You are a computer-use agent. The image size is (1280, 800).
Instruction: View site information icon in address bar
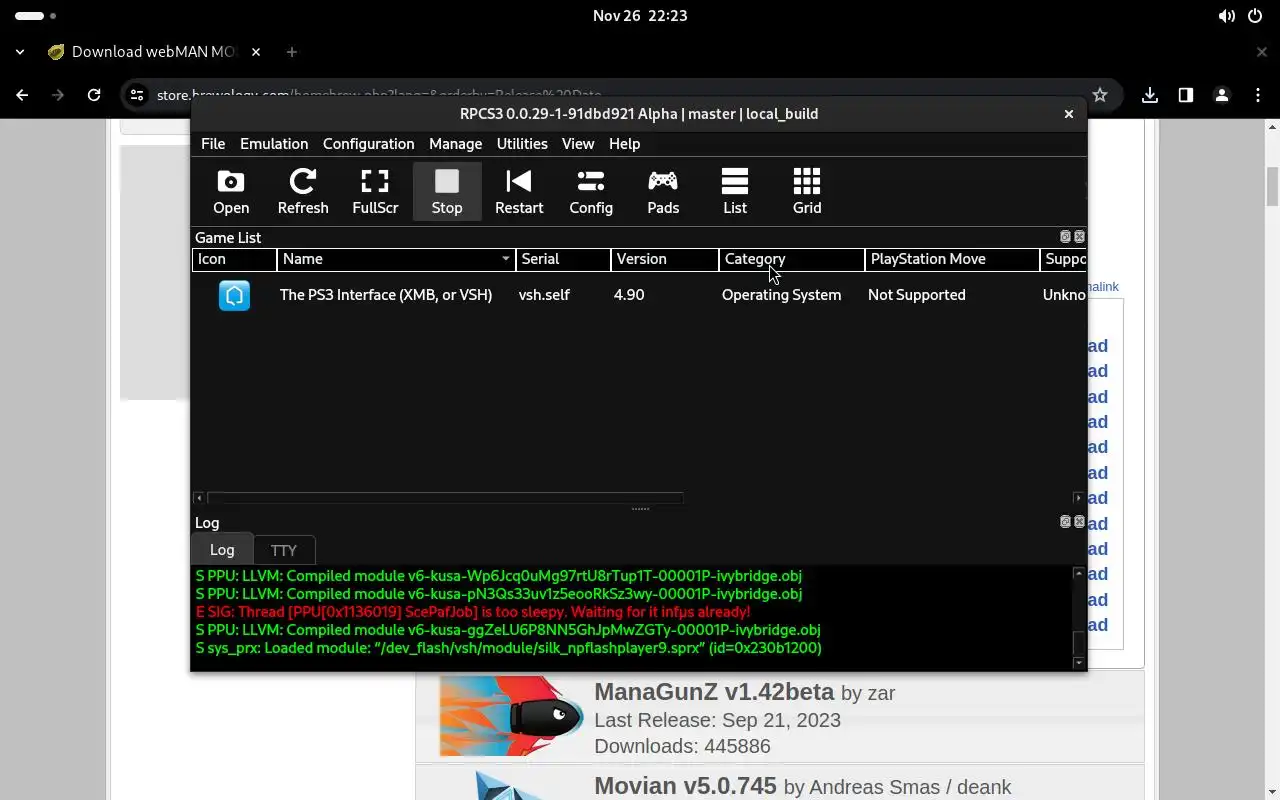pyautogui.click(x=137, y=95)
